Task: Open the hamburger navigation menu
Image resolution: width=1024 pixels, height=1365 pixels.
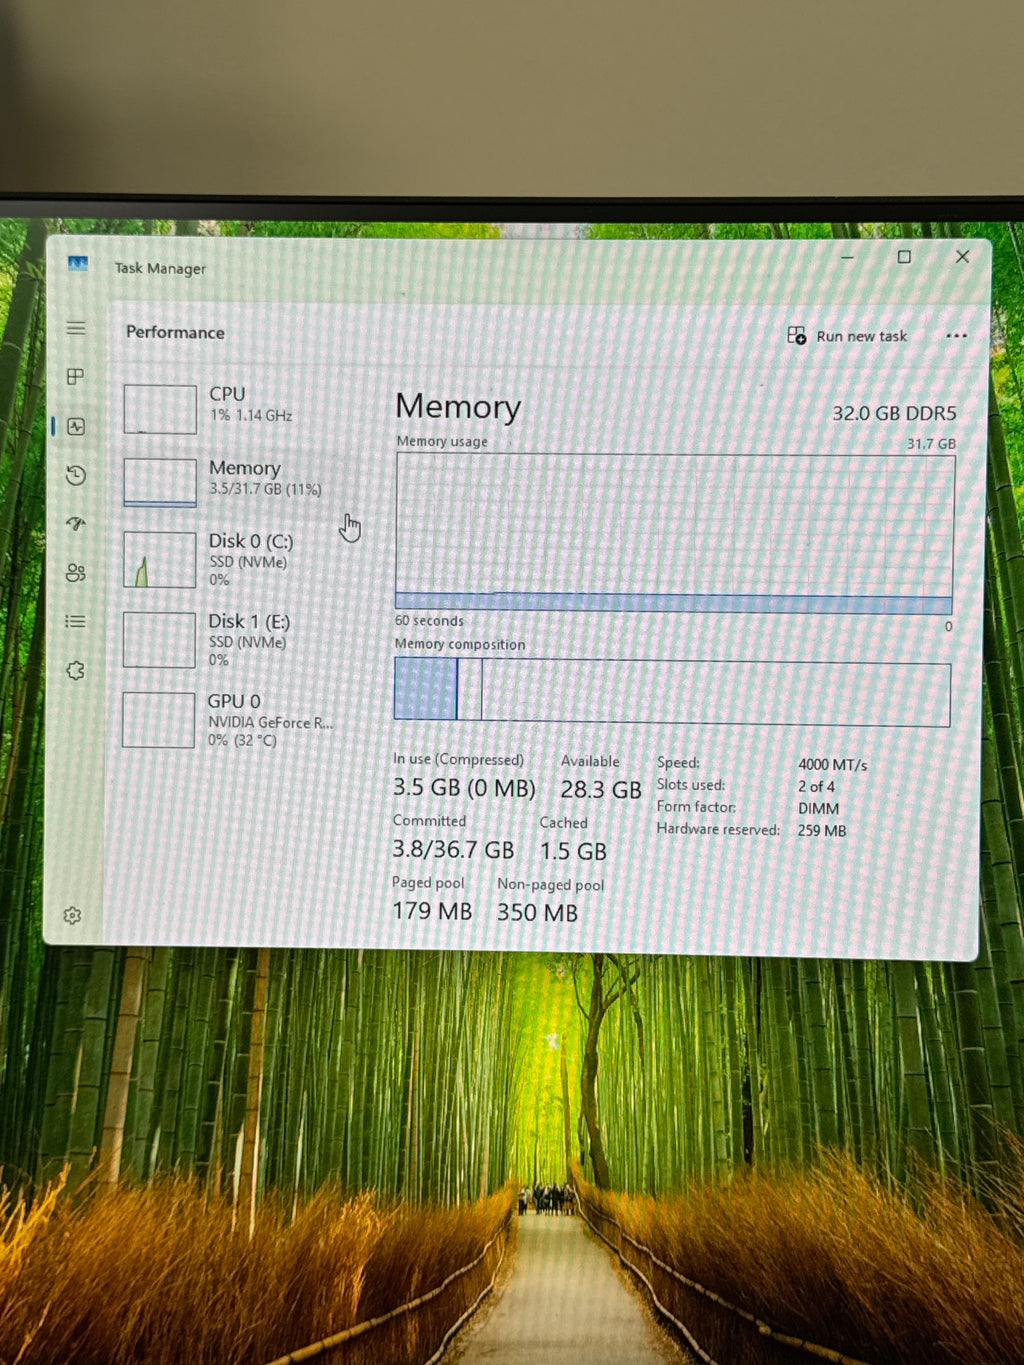Action: 76,328
